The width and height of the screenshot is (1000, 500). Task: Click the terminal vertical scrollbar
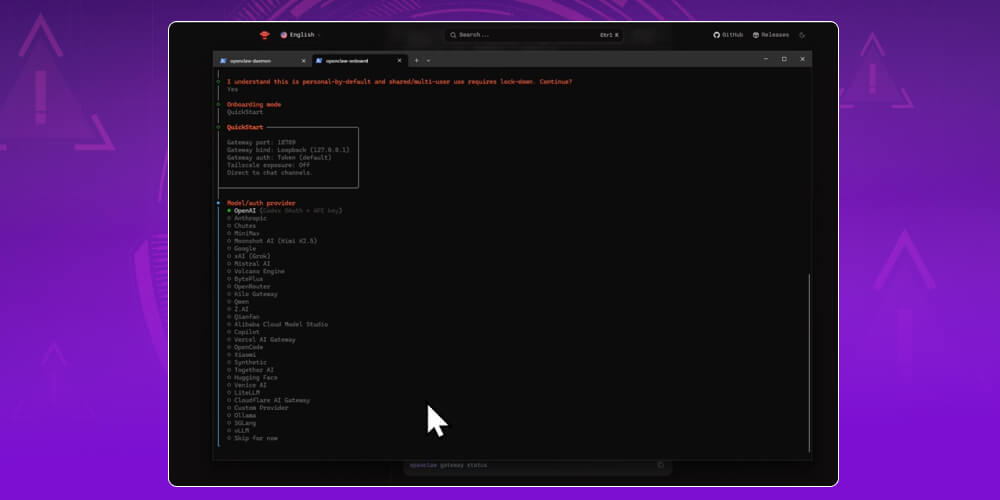[809, 360]
